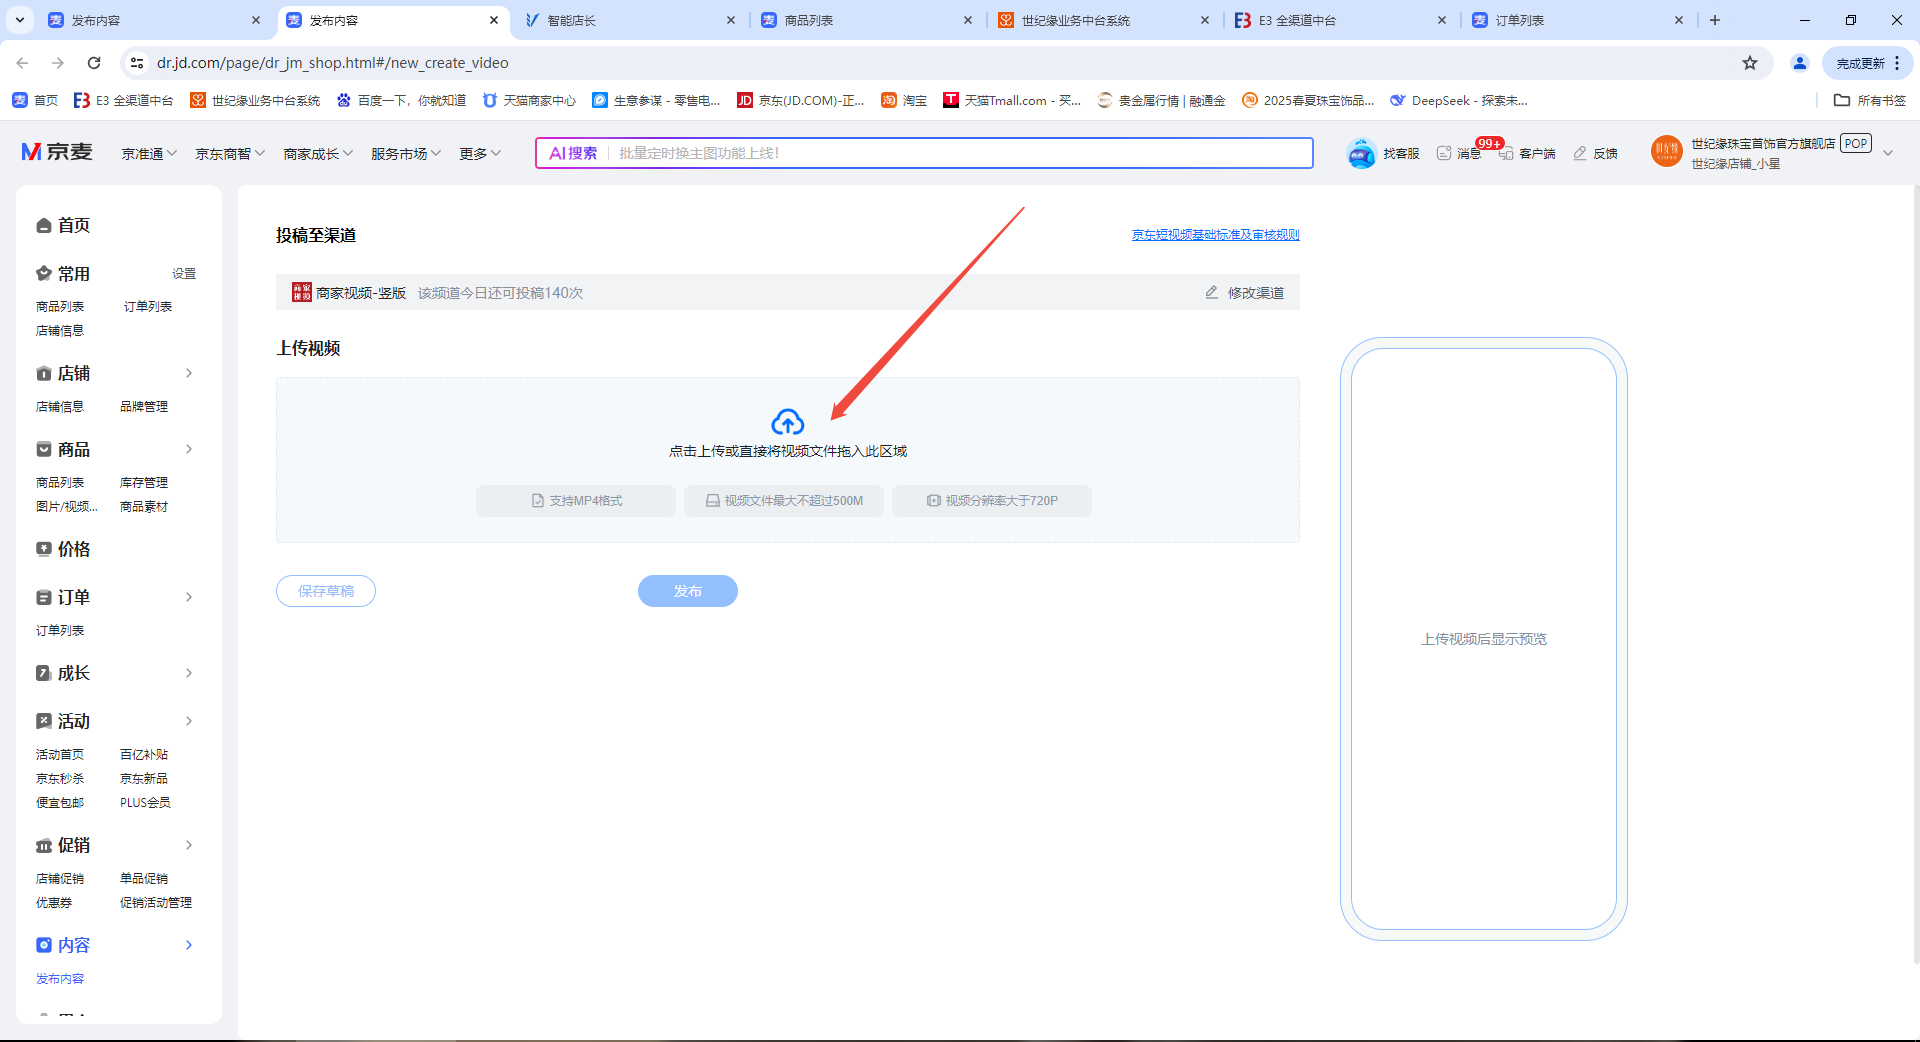Click the 发布 publish button
Viewport: 1920px width, 1042px height.
pyautogui.click(x=687, y=591)
